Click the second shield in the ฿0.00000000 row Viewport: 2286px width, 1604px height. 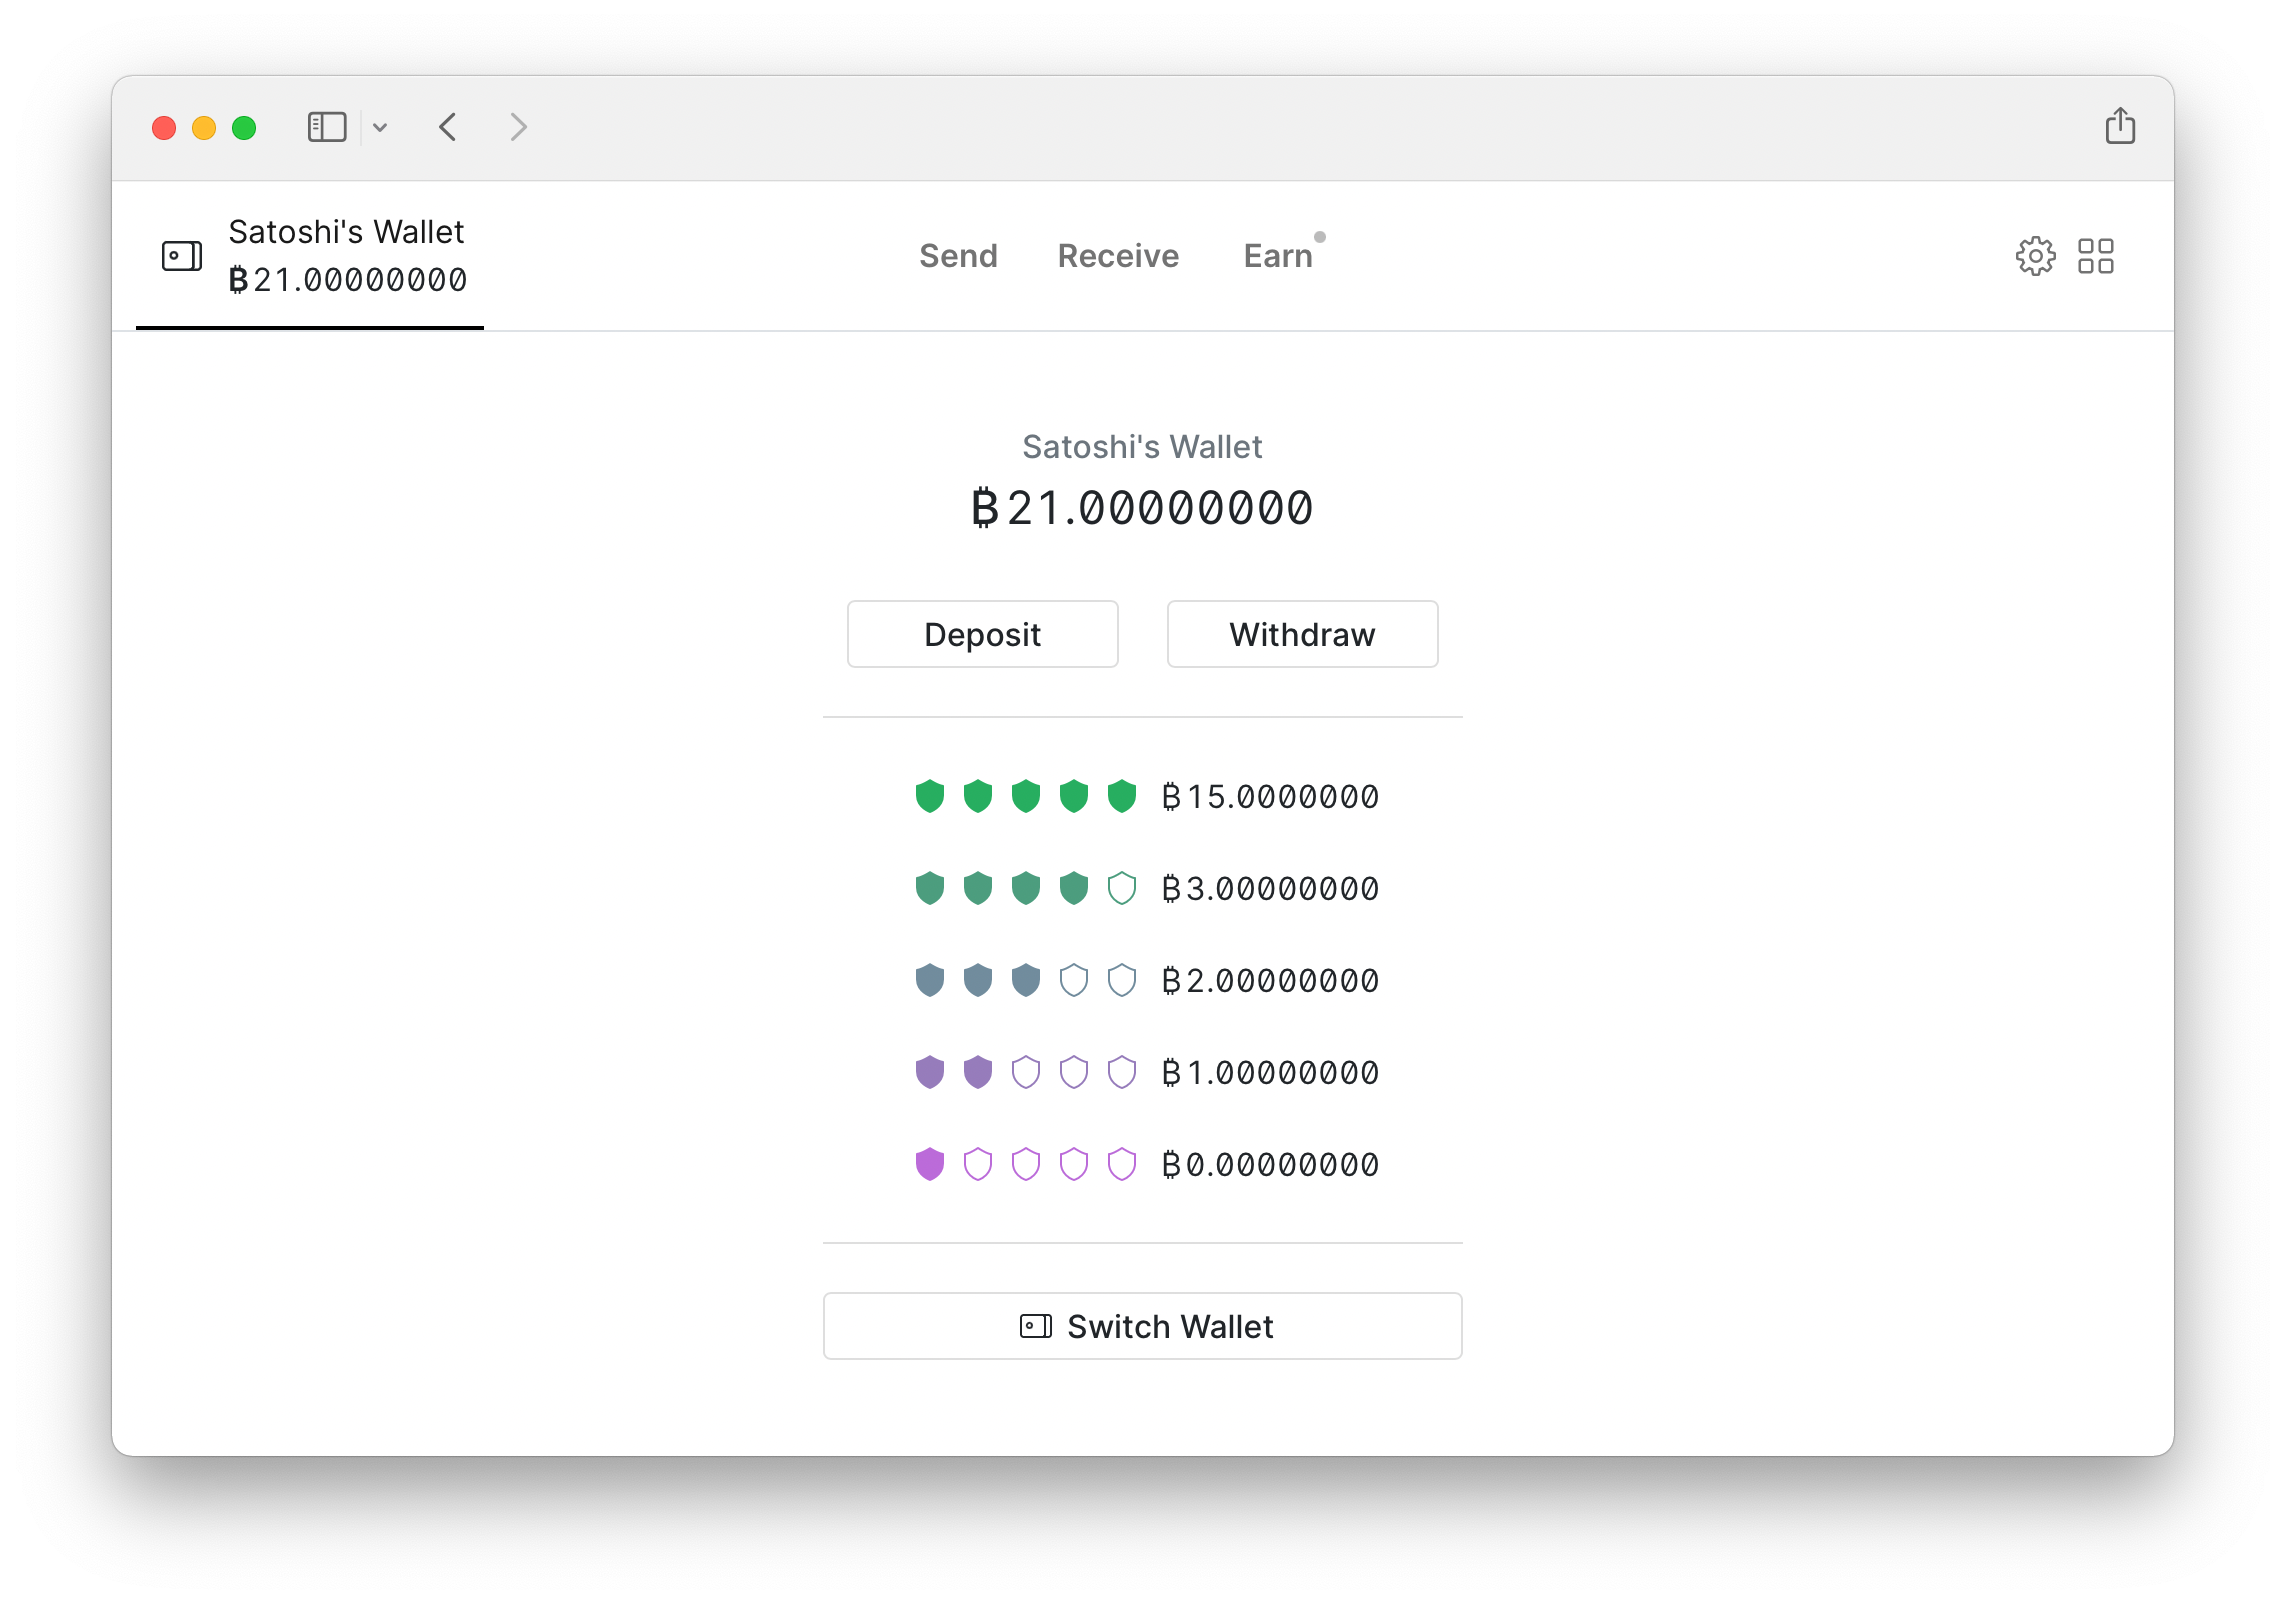tap(978, 1164)
